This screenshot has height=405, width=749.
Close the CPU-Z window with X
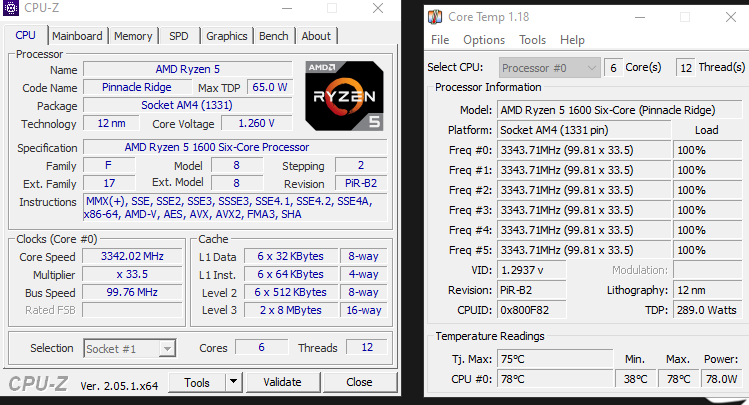(x=378, y=8)
